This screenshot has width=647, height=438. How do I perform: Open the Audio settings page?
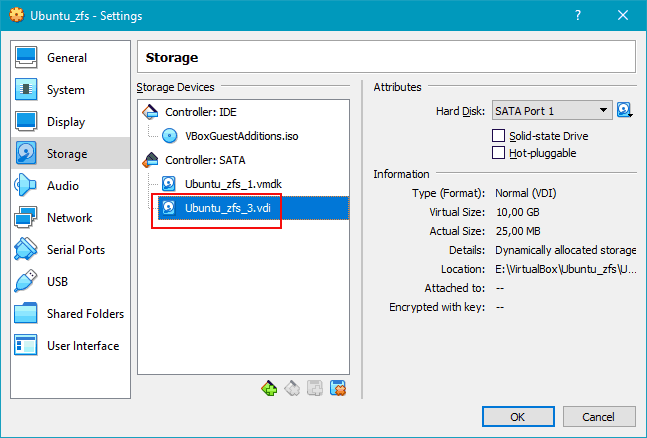[70, 185]
